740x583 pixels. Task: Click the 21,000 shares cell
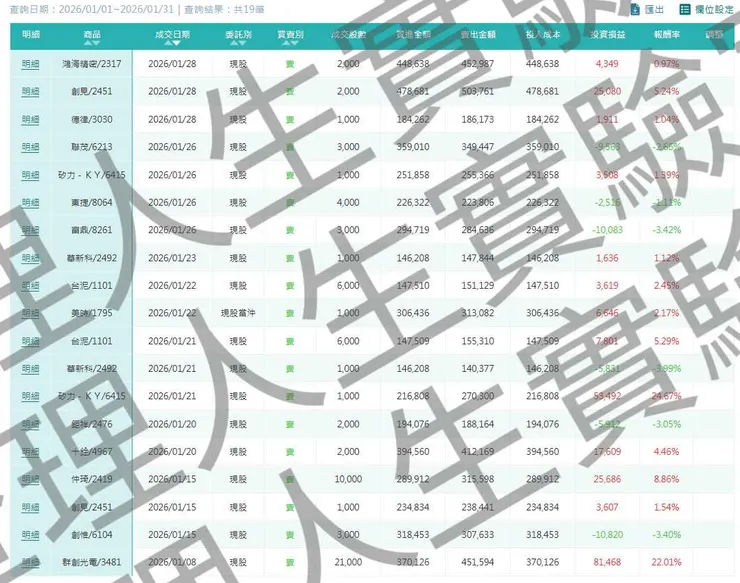[x=348, y=562]
